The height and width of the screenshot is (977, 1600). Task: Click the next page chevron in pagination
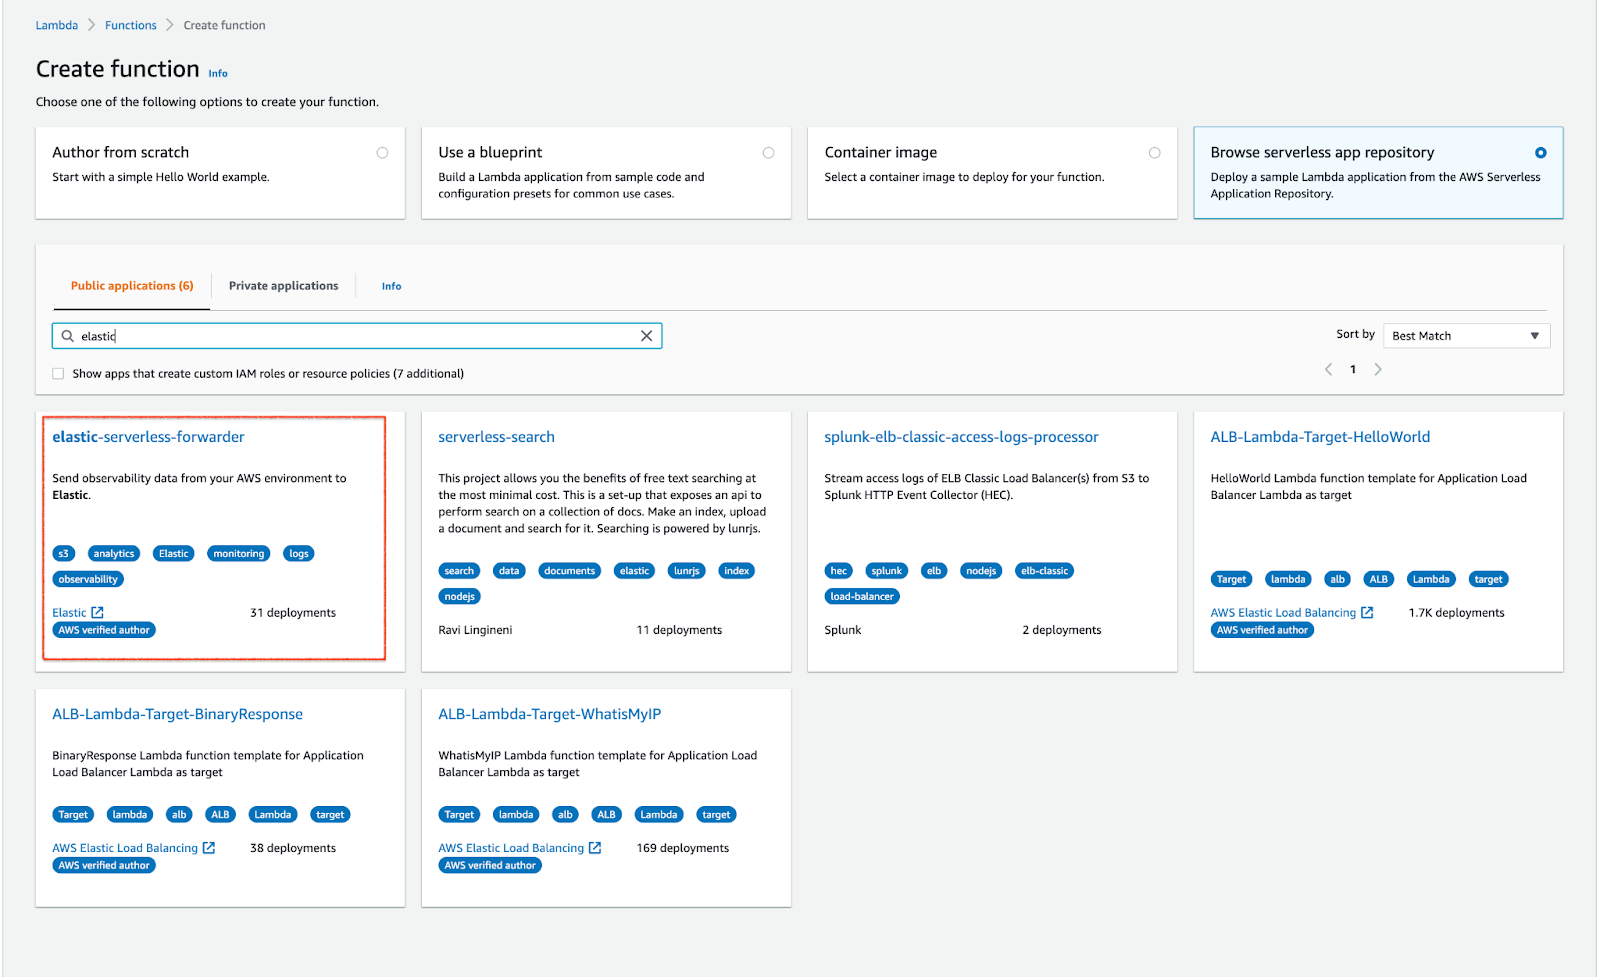point(1378,369)
